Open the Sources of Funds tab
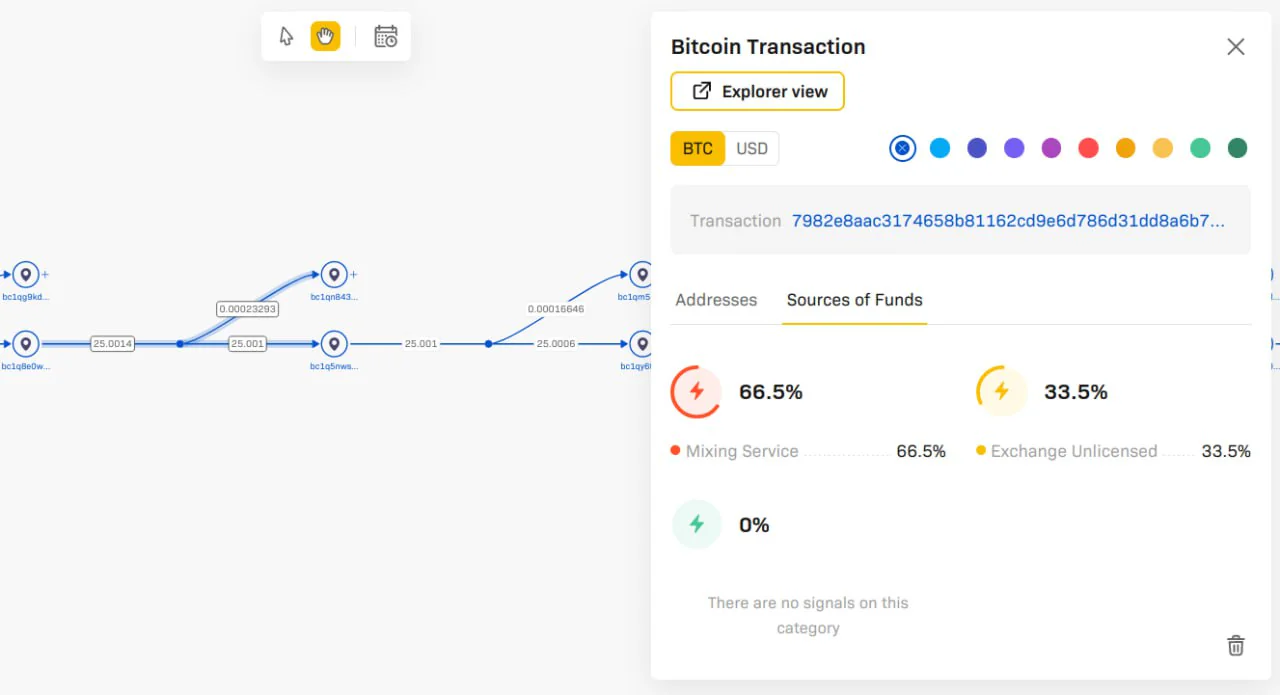Image resolution: width=1280 pixels, height=695 pixels. (855, 300)
